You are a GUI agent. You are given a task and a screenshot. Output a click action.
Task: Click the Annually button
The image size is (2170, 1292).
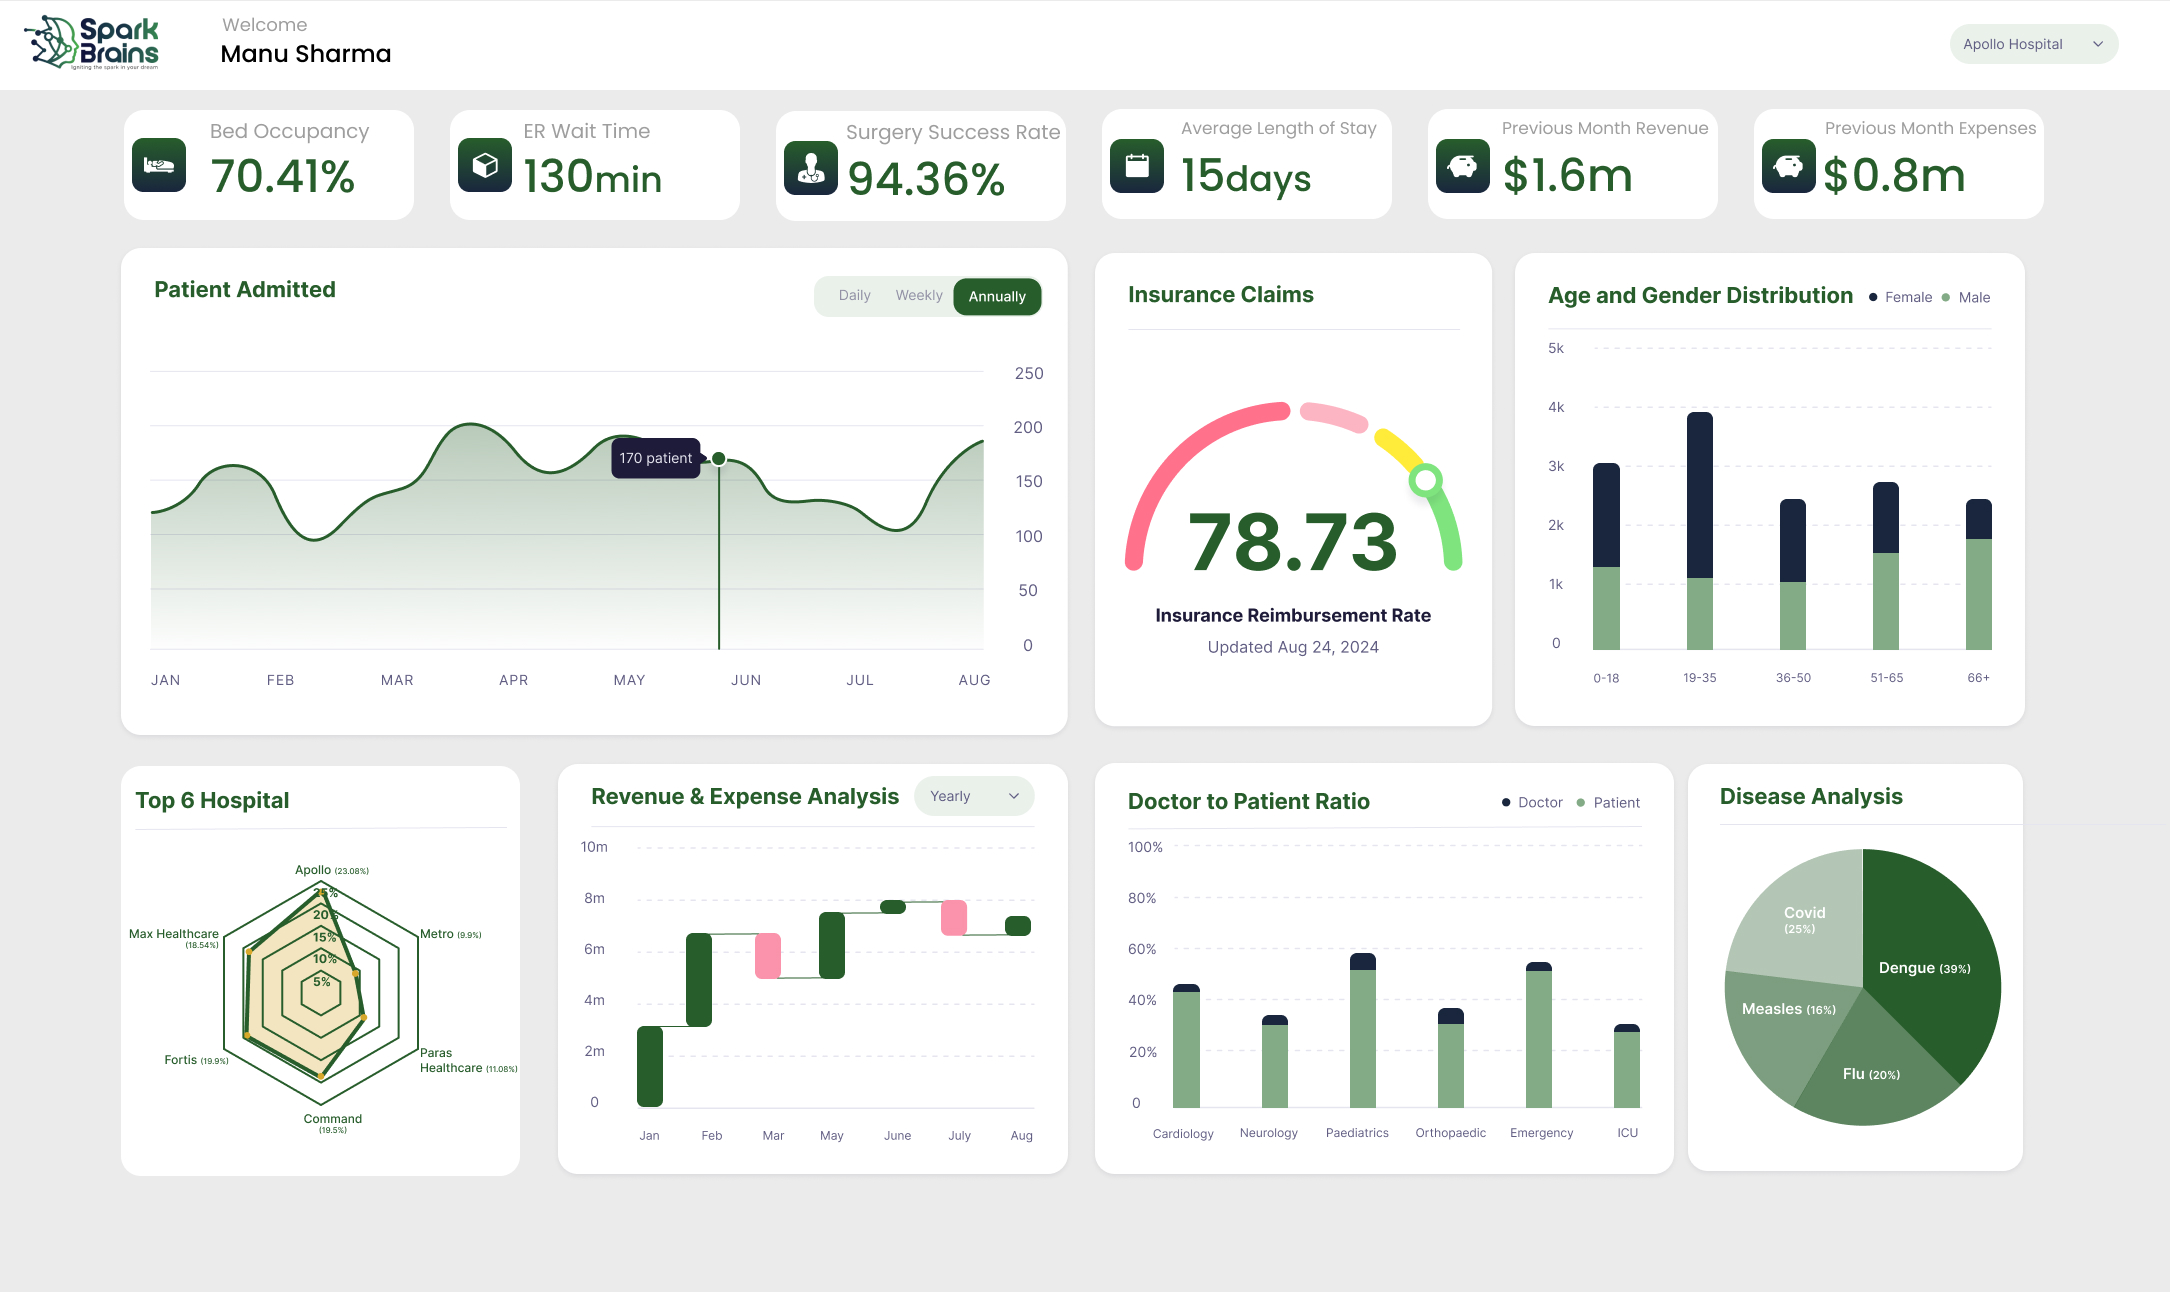click(x=996, y=296)
